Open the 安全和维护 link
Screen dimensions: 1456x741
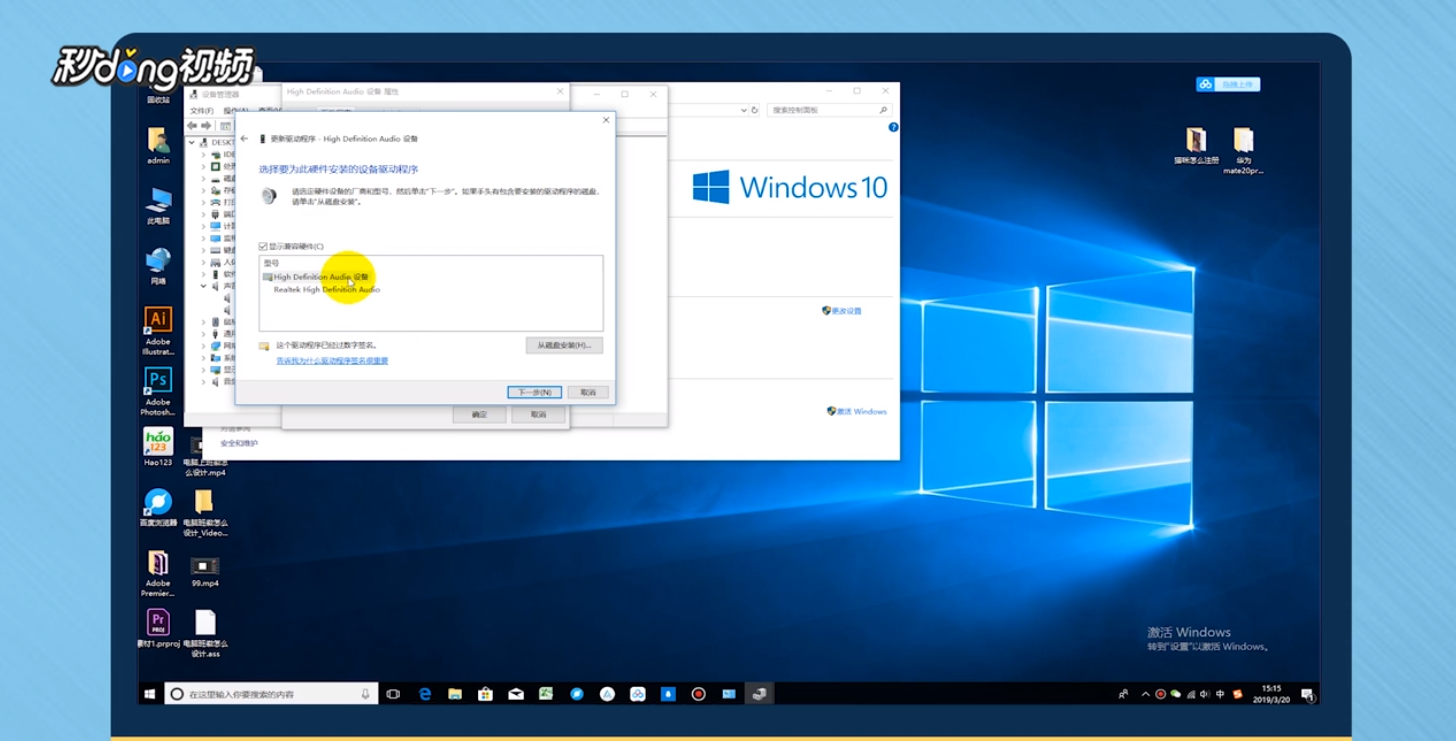pos(239,443)
